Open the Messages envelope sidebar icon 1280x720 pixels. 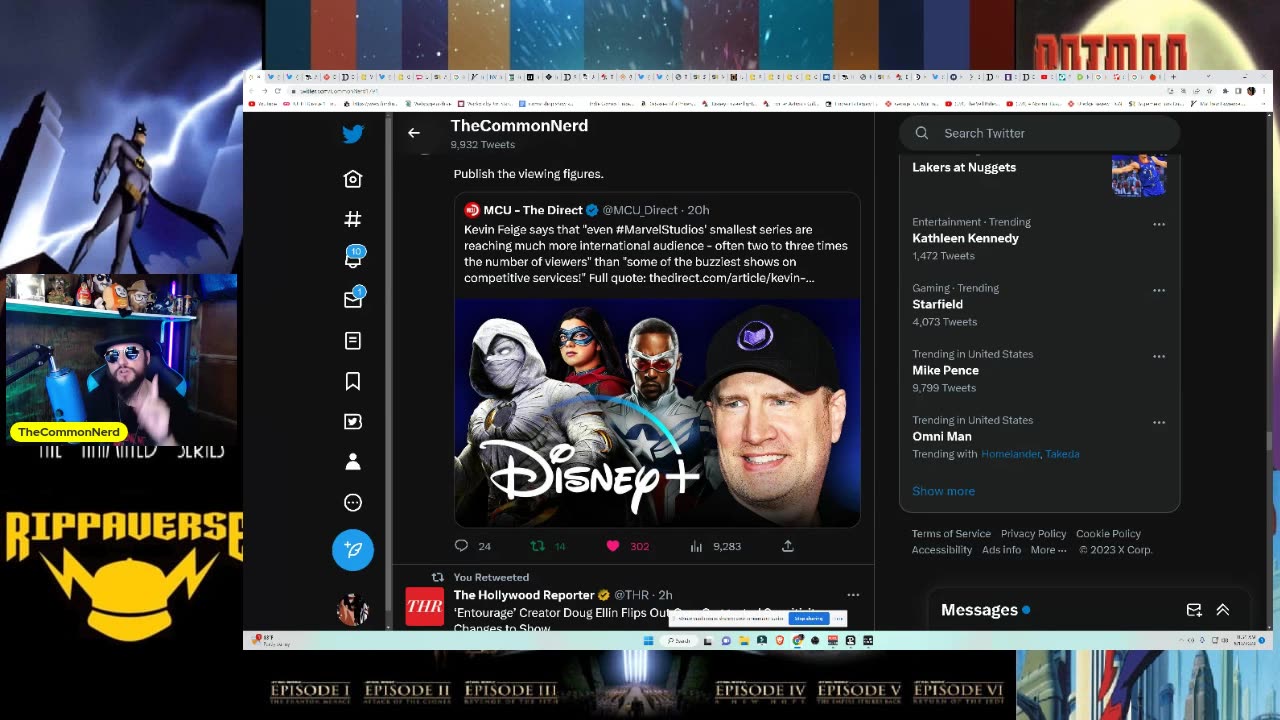(353, 299)
